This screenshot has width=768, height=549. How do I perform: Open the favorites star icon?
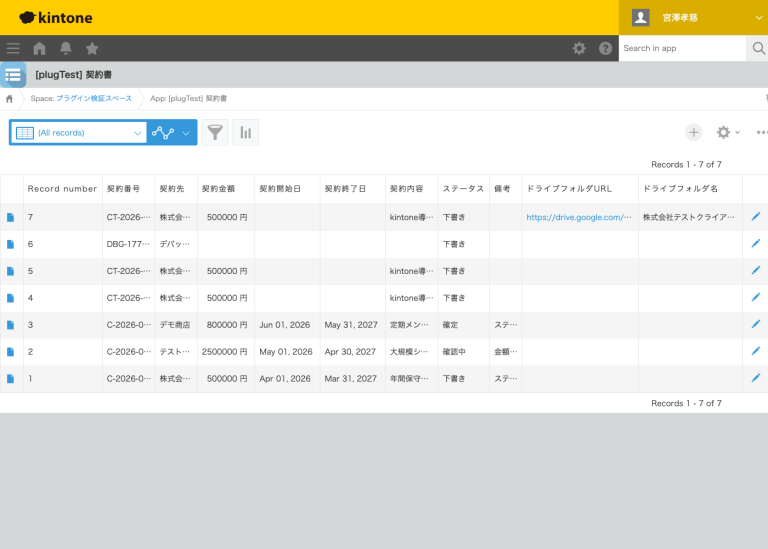click(x=92, y=48)
